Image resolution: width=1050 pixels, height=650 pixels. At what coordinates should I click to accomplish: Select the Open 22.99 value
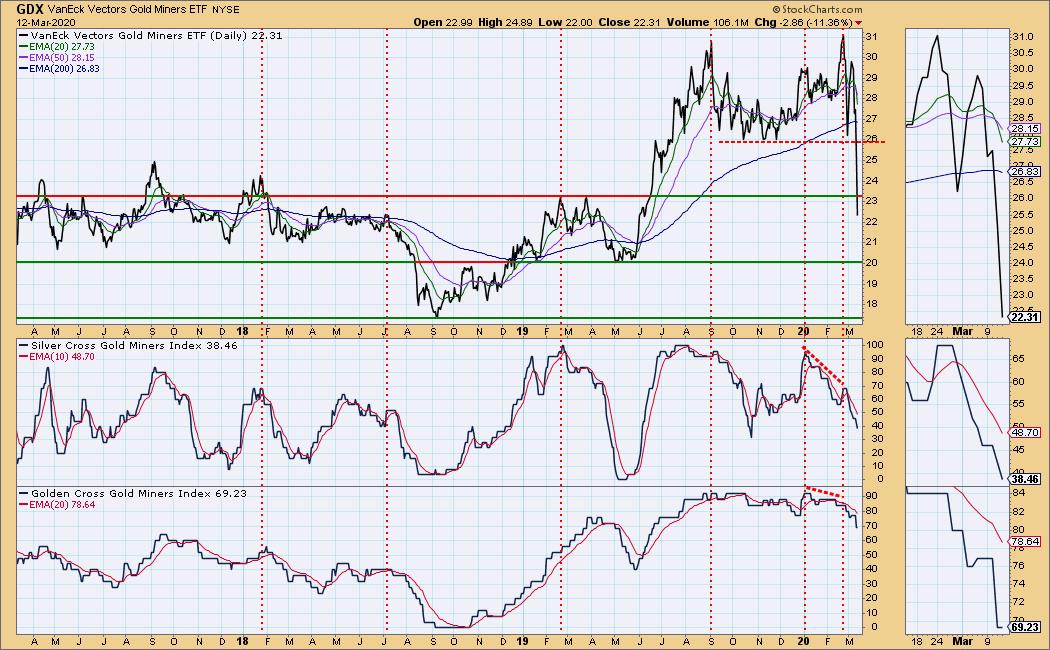click(x=442, y=22)
